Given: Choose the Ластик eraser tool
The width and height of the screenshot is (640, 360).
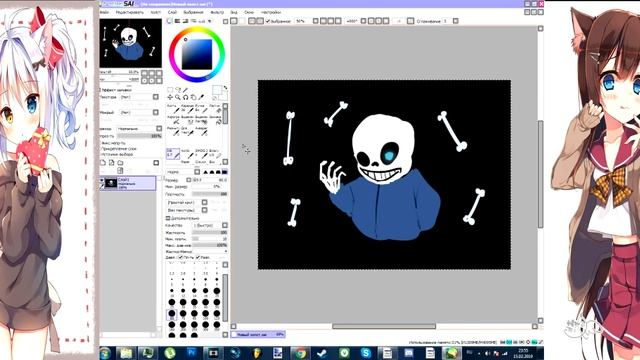Looking at the screenshot, I should click(x=216, y=108).
